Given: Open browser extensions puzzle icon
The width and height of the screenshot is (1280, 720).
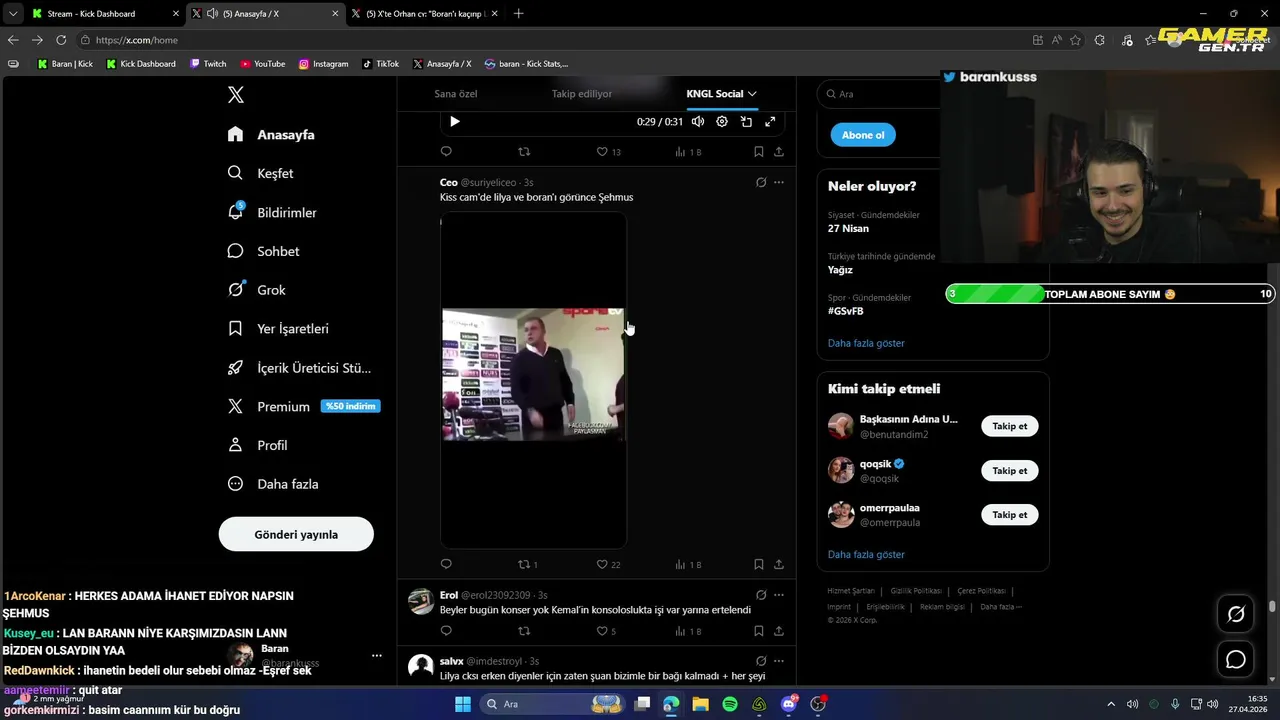Looking at the screenshot, I should point(1100,40).
